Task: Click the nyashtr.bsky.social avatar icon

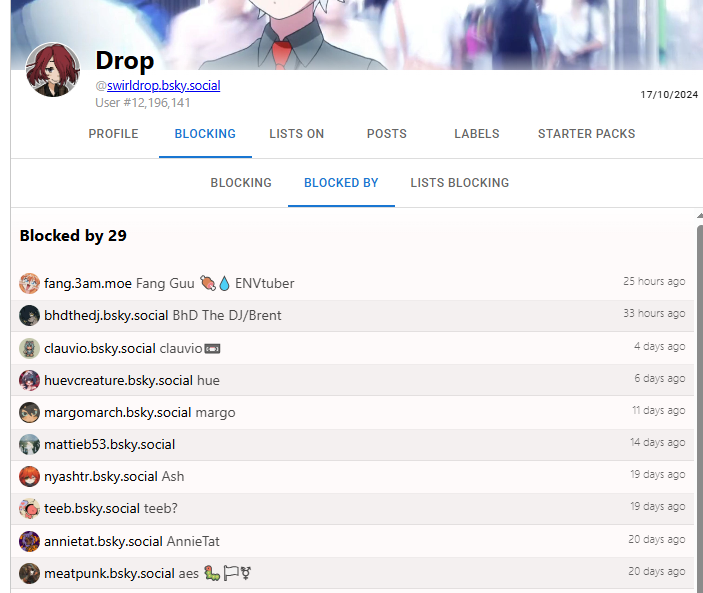Action: (30, 476)
